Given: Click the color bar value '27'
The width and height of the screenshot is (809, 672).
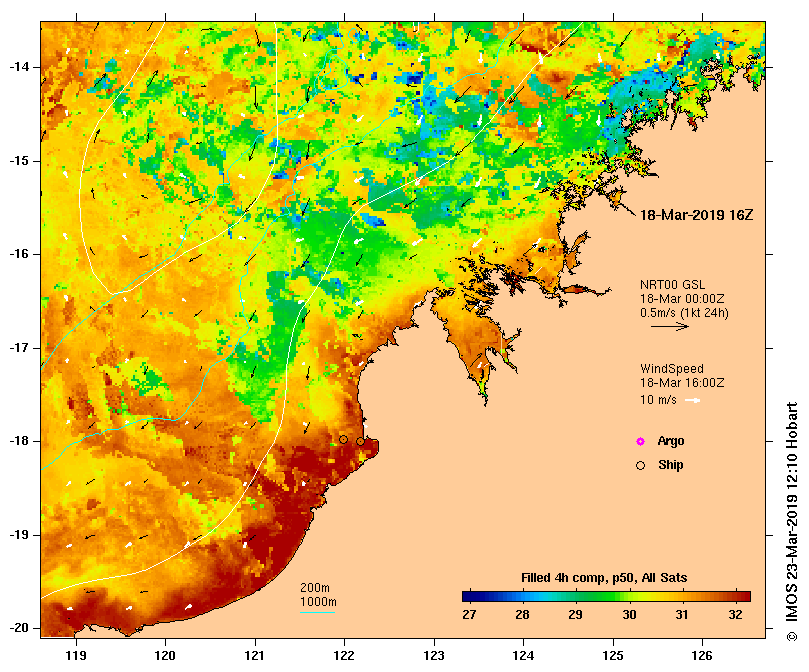Looking at the screenshot, I should coord(469,615).
